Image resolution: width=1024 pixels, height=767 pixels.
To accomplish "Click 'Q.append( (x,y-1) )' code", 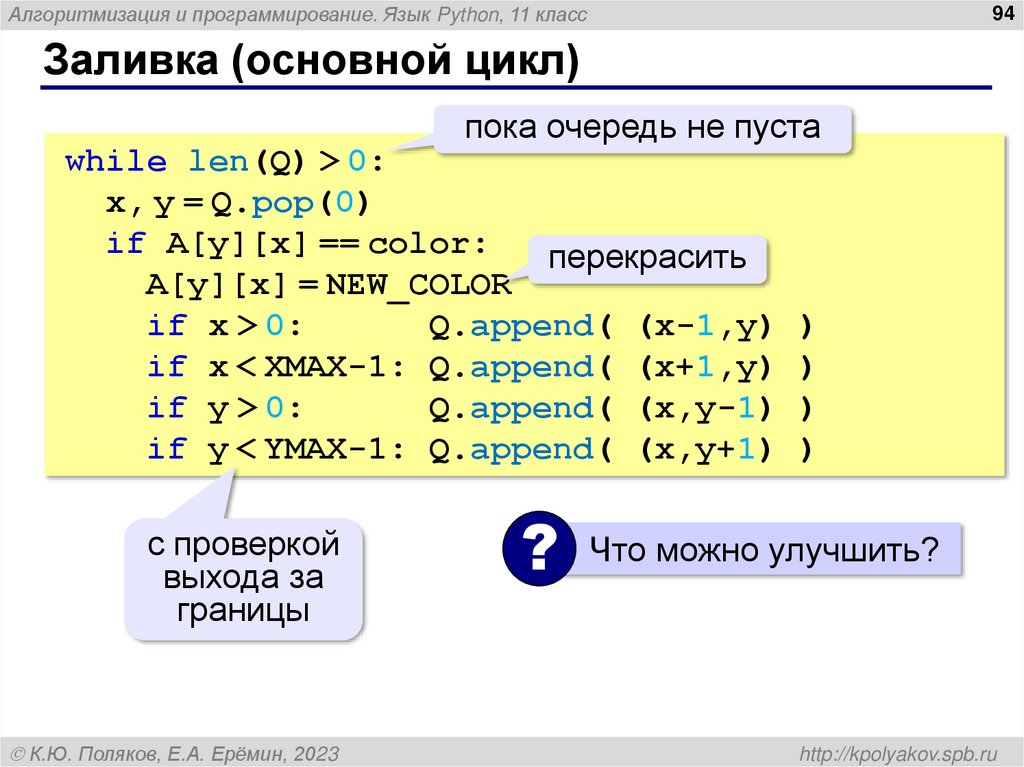I will [620, 409].
